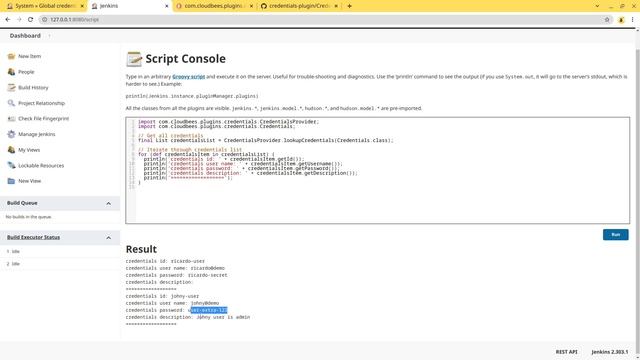Click the 'credentials id: ricardo-user' result line

click(x=165, y=261)
